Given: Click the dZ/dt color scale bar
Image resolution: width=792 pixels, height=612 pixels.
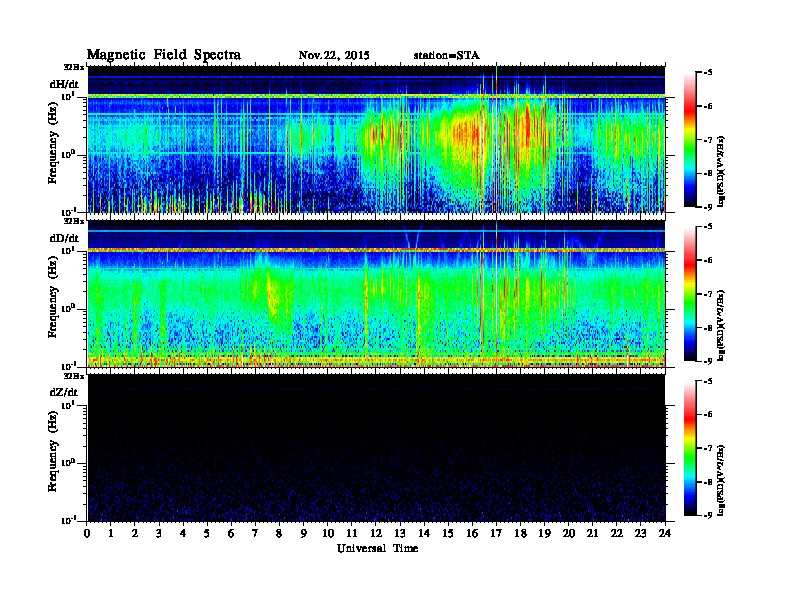Looking at the screenshot, I should [x=690, y=448].
